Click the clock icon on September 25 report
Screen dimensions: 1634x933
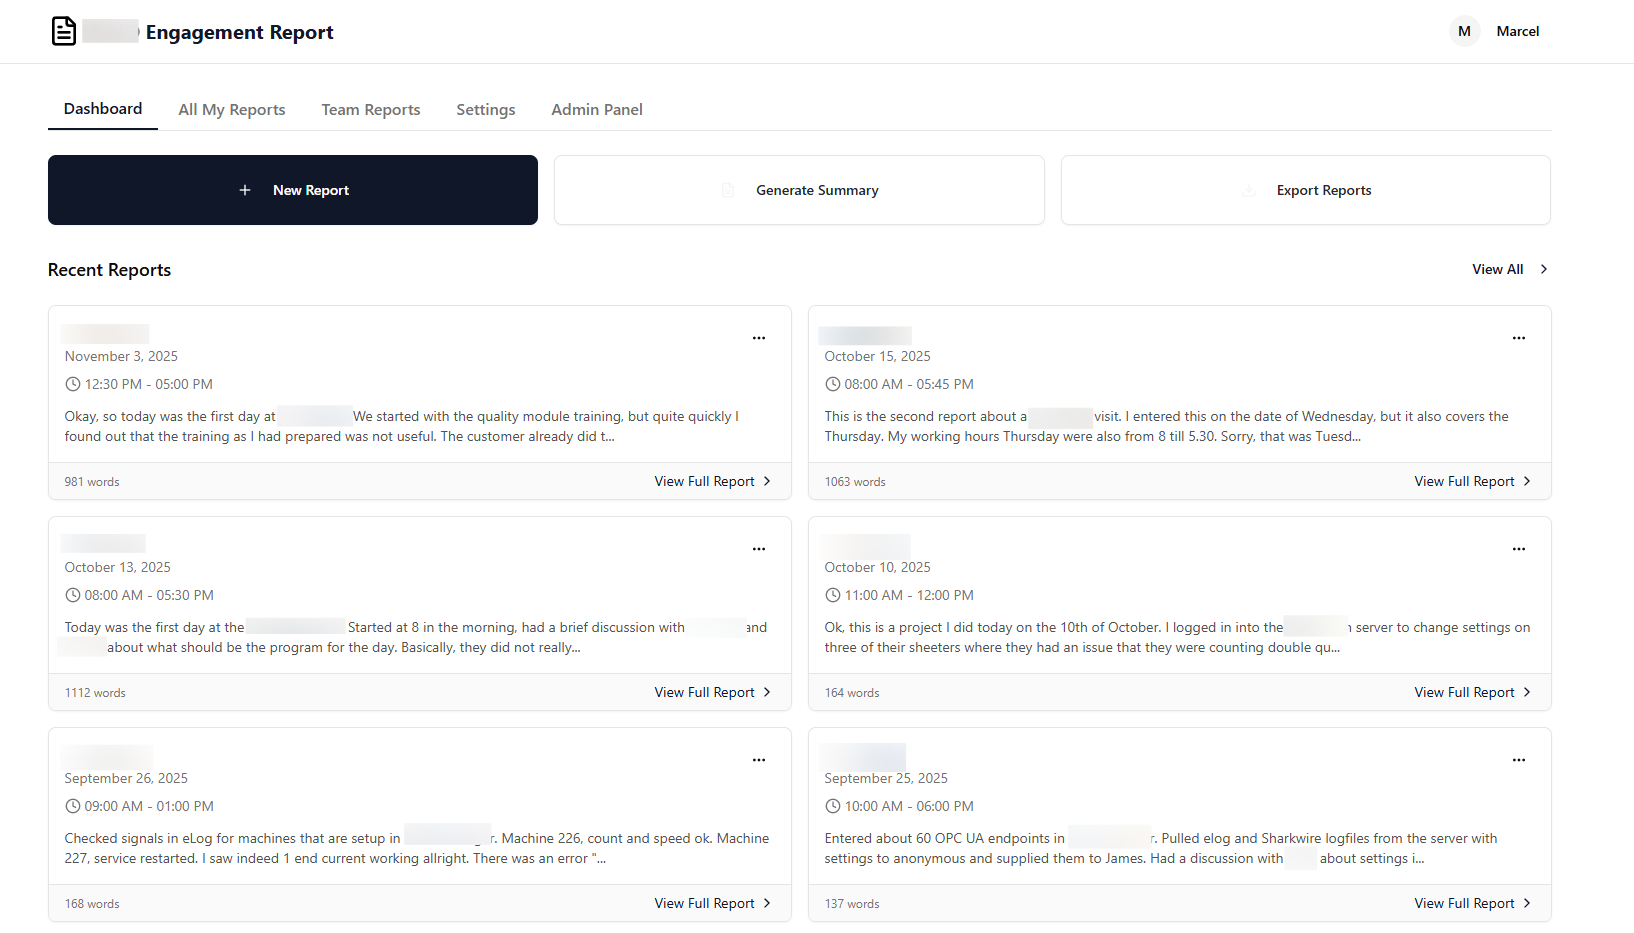point(833,806)
